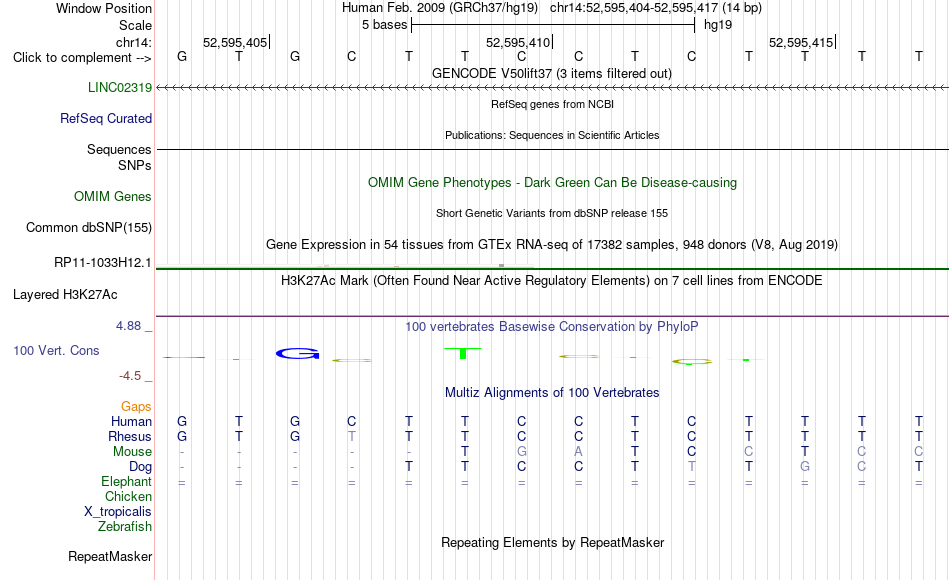The height and width of the screenshot is (580, 950).
Task: Click the H3K27Ac Mark track title
Action: 552,281
